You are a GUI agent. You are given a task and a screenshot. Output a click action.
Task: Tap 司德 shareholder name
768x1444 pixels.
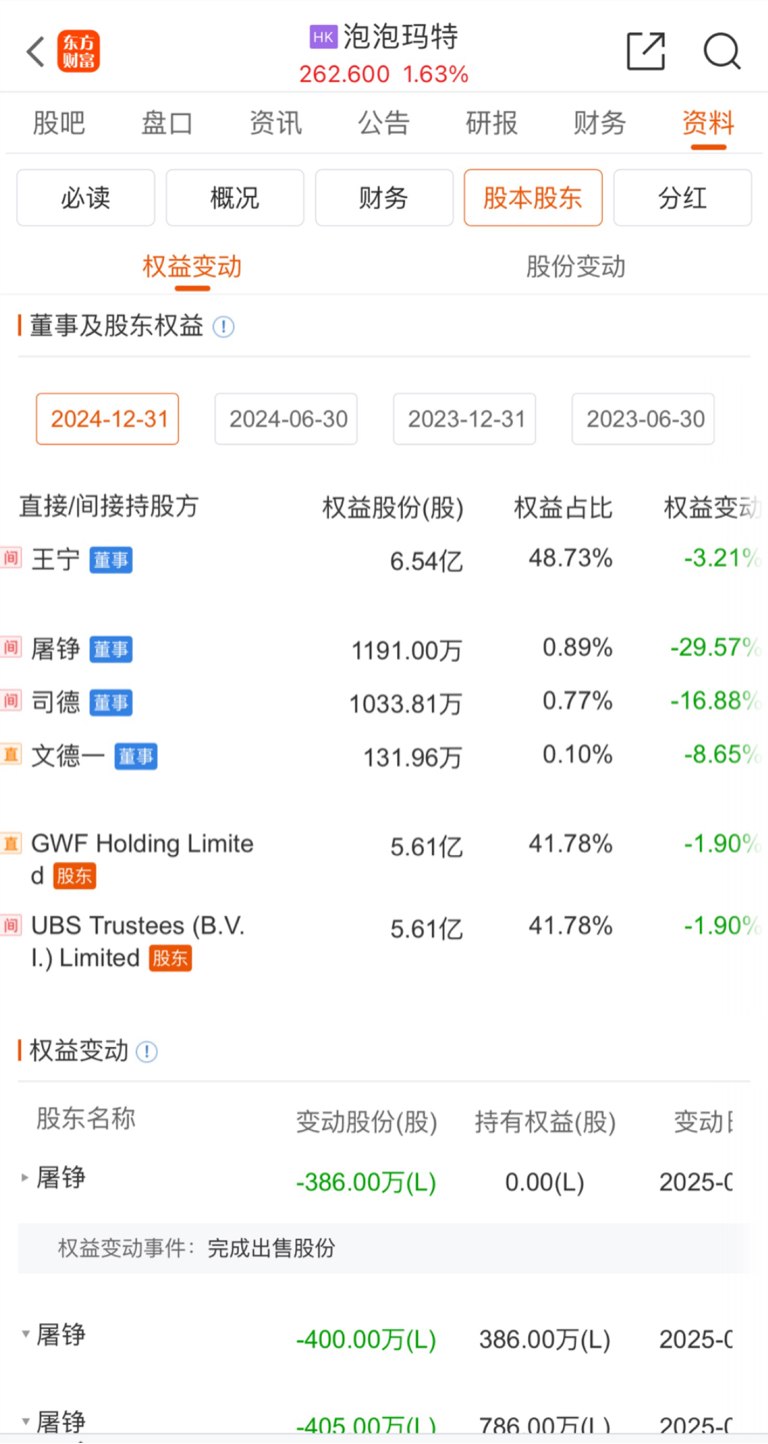(x=56, y=702)
